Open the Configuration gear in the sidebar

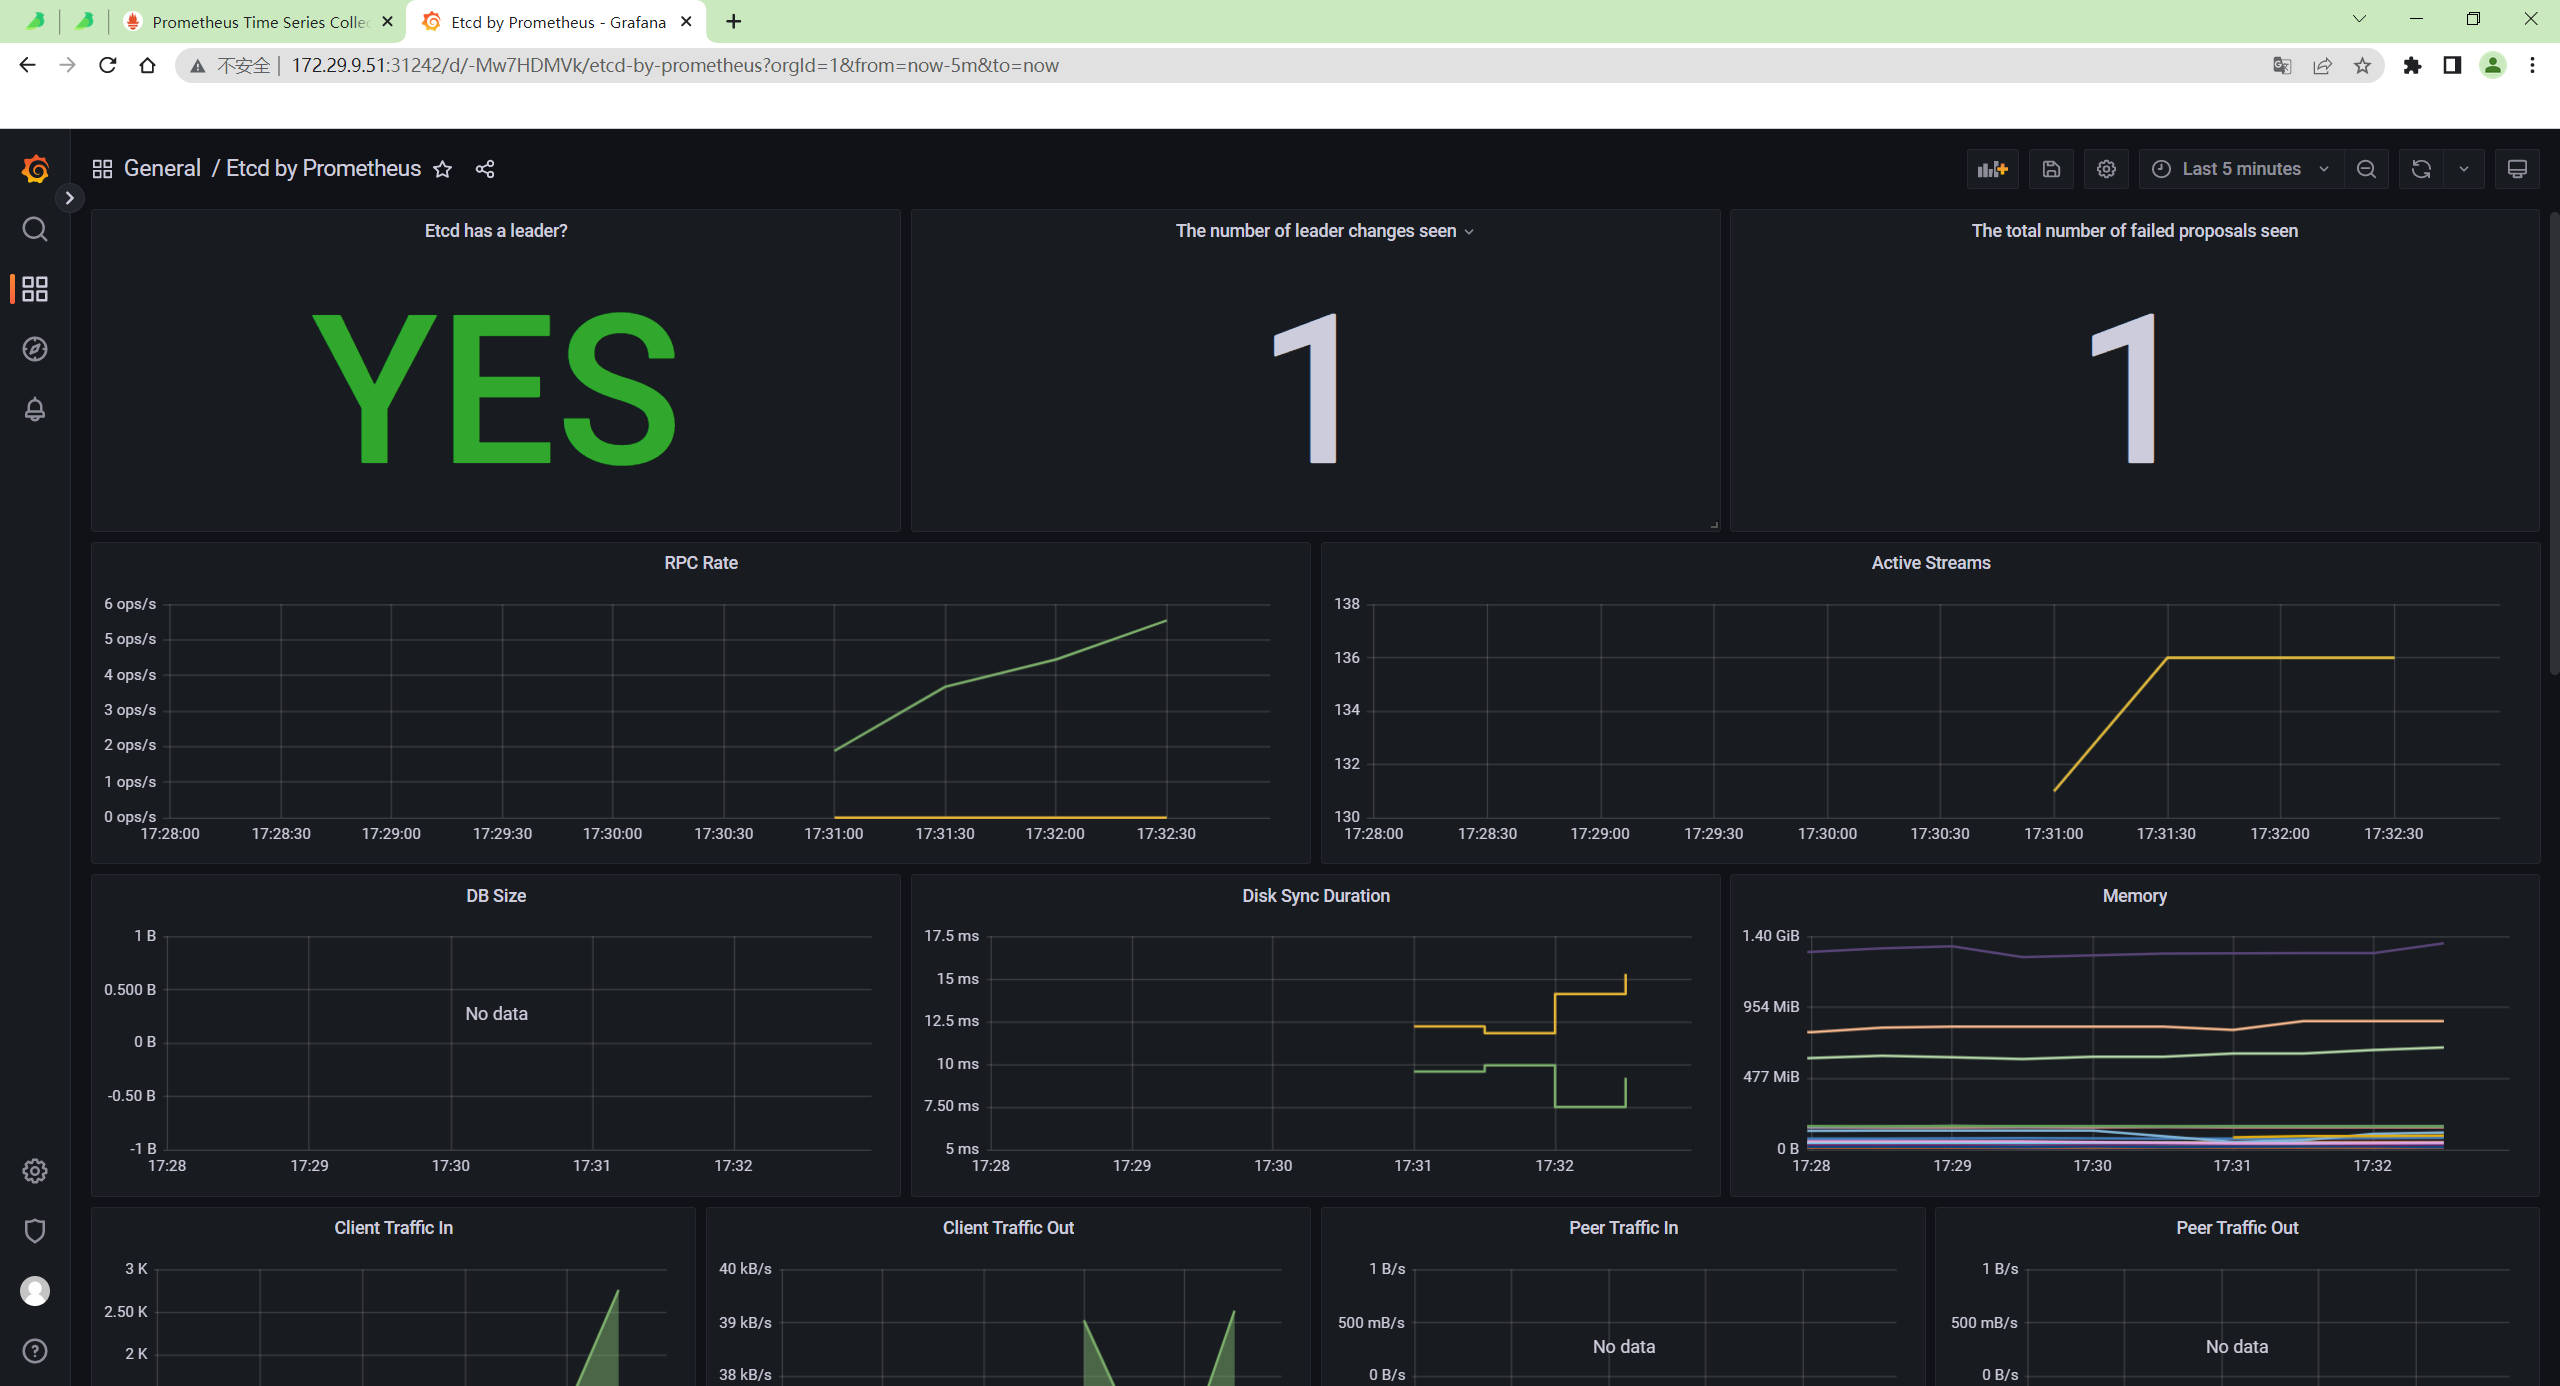[x=35, y=1171]
